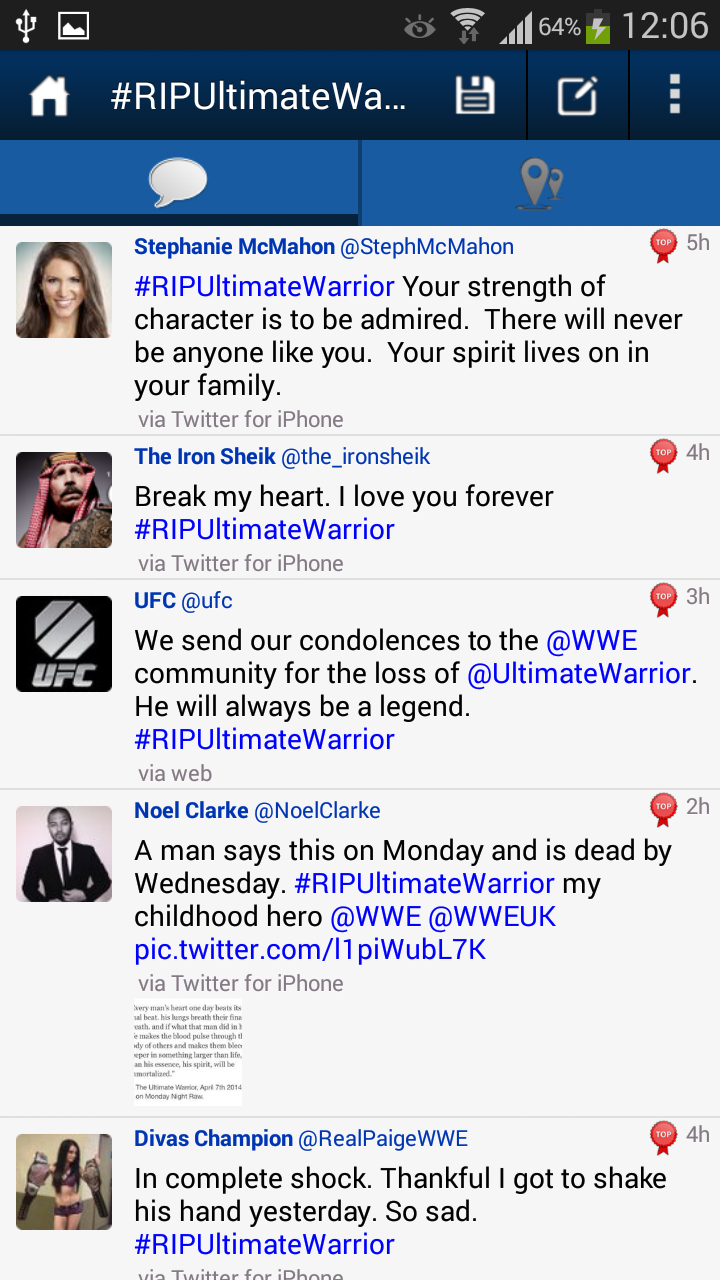Open the three-dot overflow menu

[675, 96]
